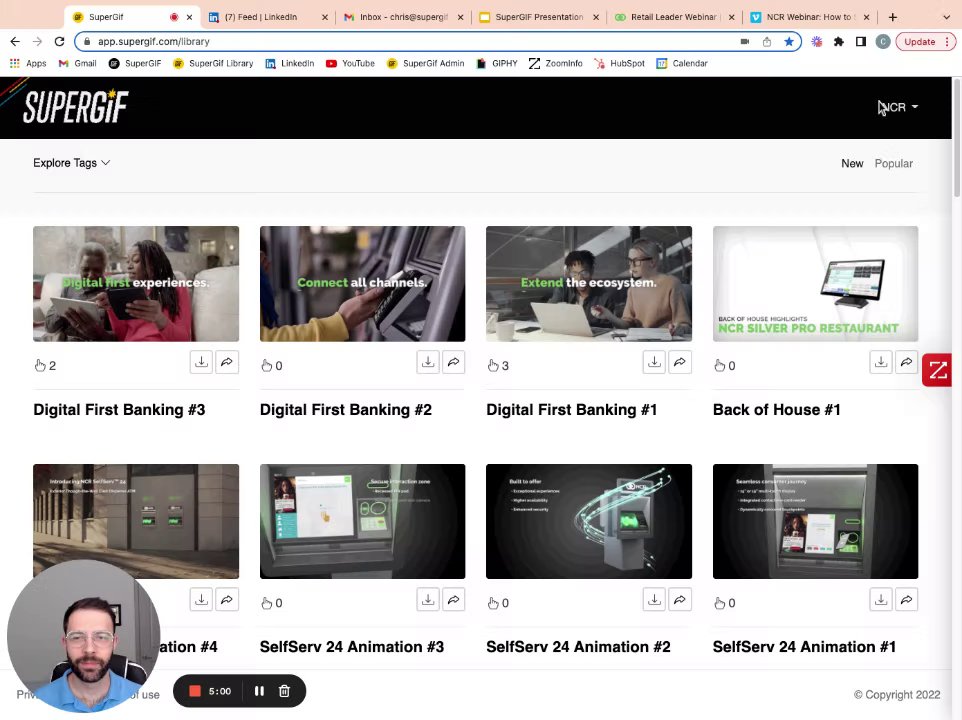Click the Digital First Banking #1 title
Viewport: 962px width, 720px height.
(572, 410)
